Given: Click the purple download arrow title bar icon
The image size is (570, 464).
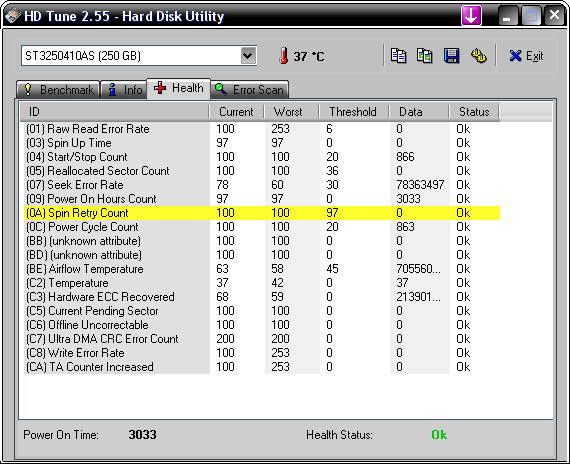Looking at the screenshot, I should (x=471, y=16).
